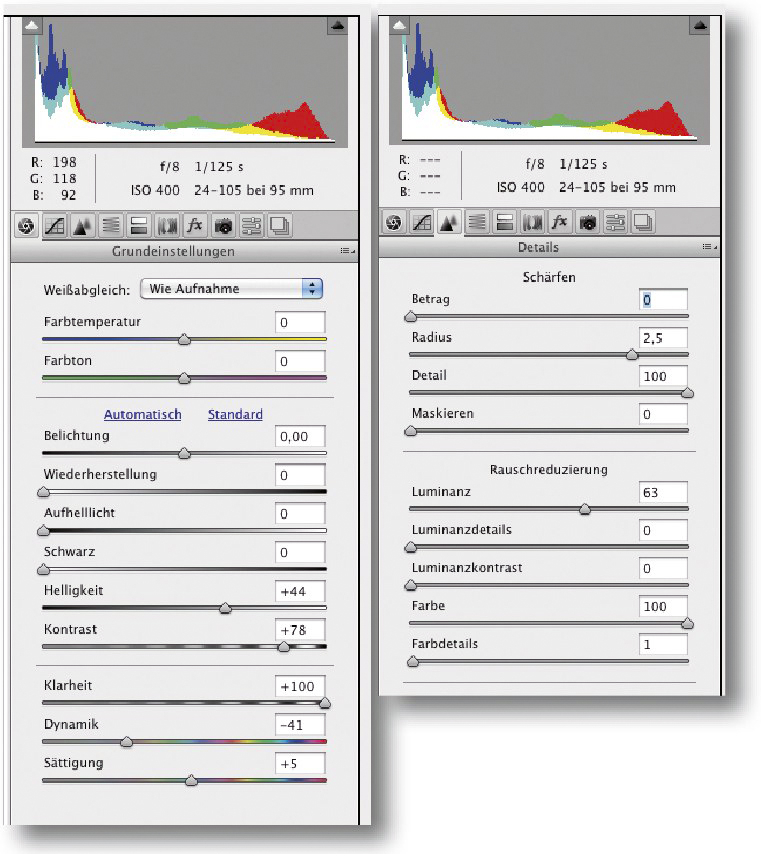This screenshot has width=761, height=854.
Task: Open HSL/Grayscale tab in Grundeinstellungen panel
Action: tap(111, 225)
